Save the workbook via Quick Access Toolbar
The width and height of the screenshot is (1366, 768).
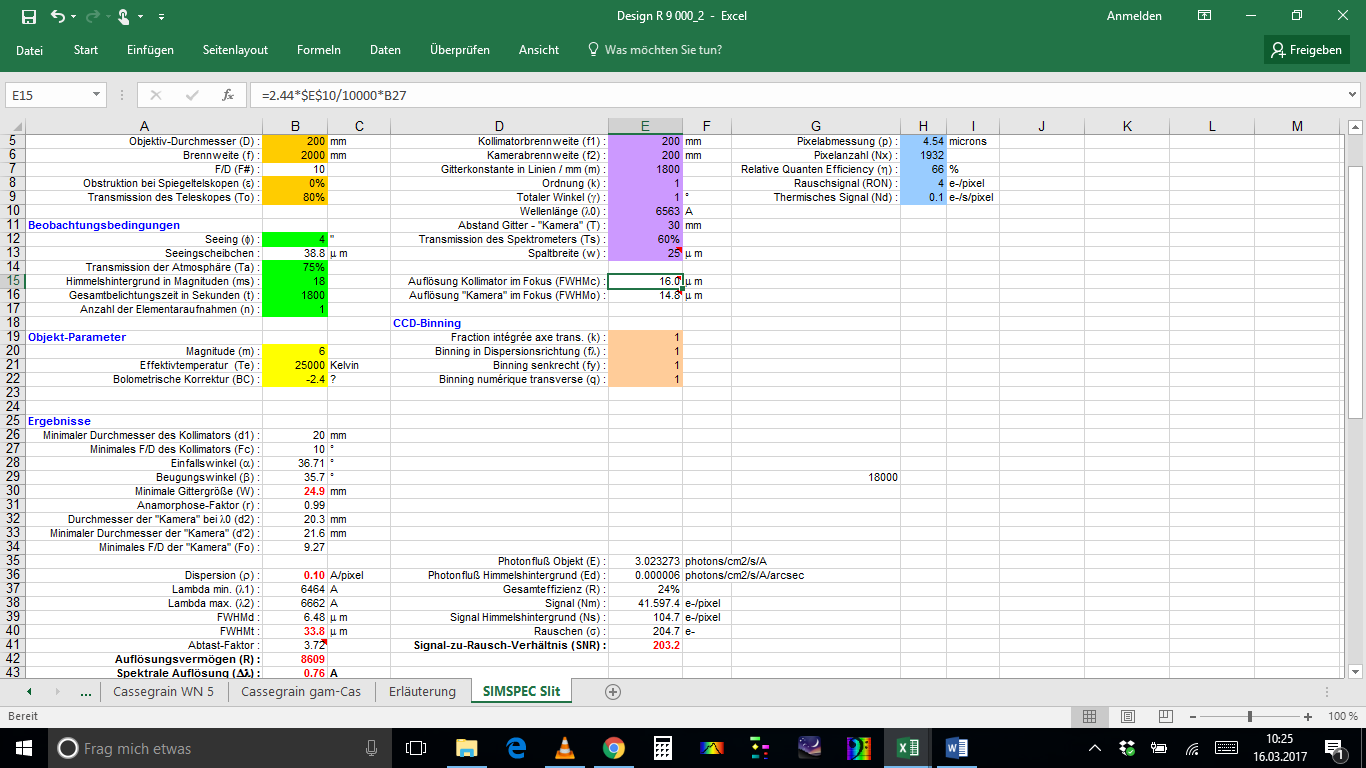pos(30,17)
